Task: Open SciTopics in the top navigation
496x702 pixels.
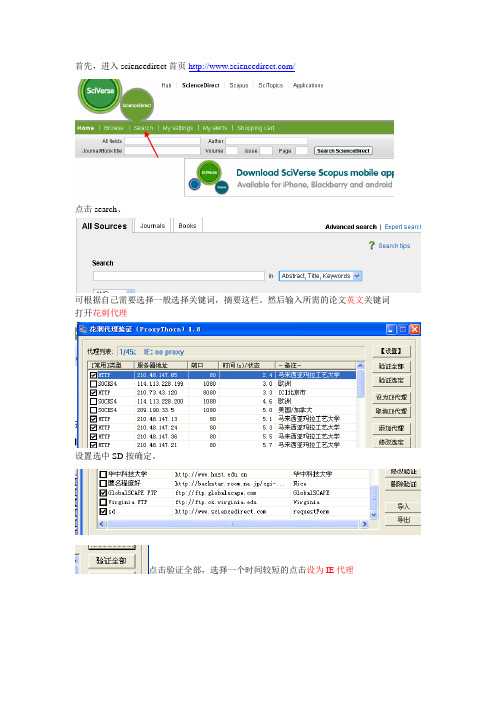Action: (271, 85)
